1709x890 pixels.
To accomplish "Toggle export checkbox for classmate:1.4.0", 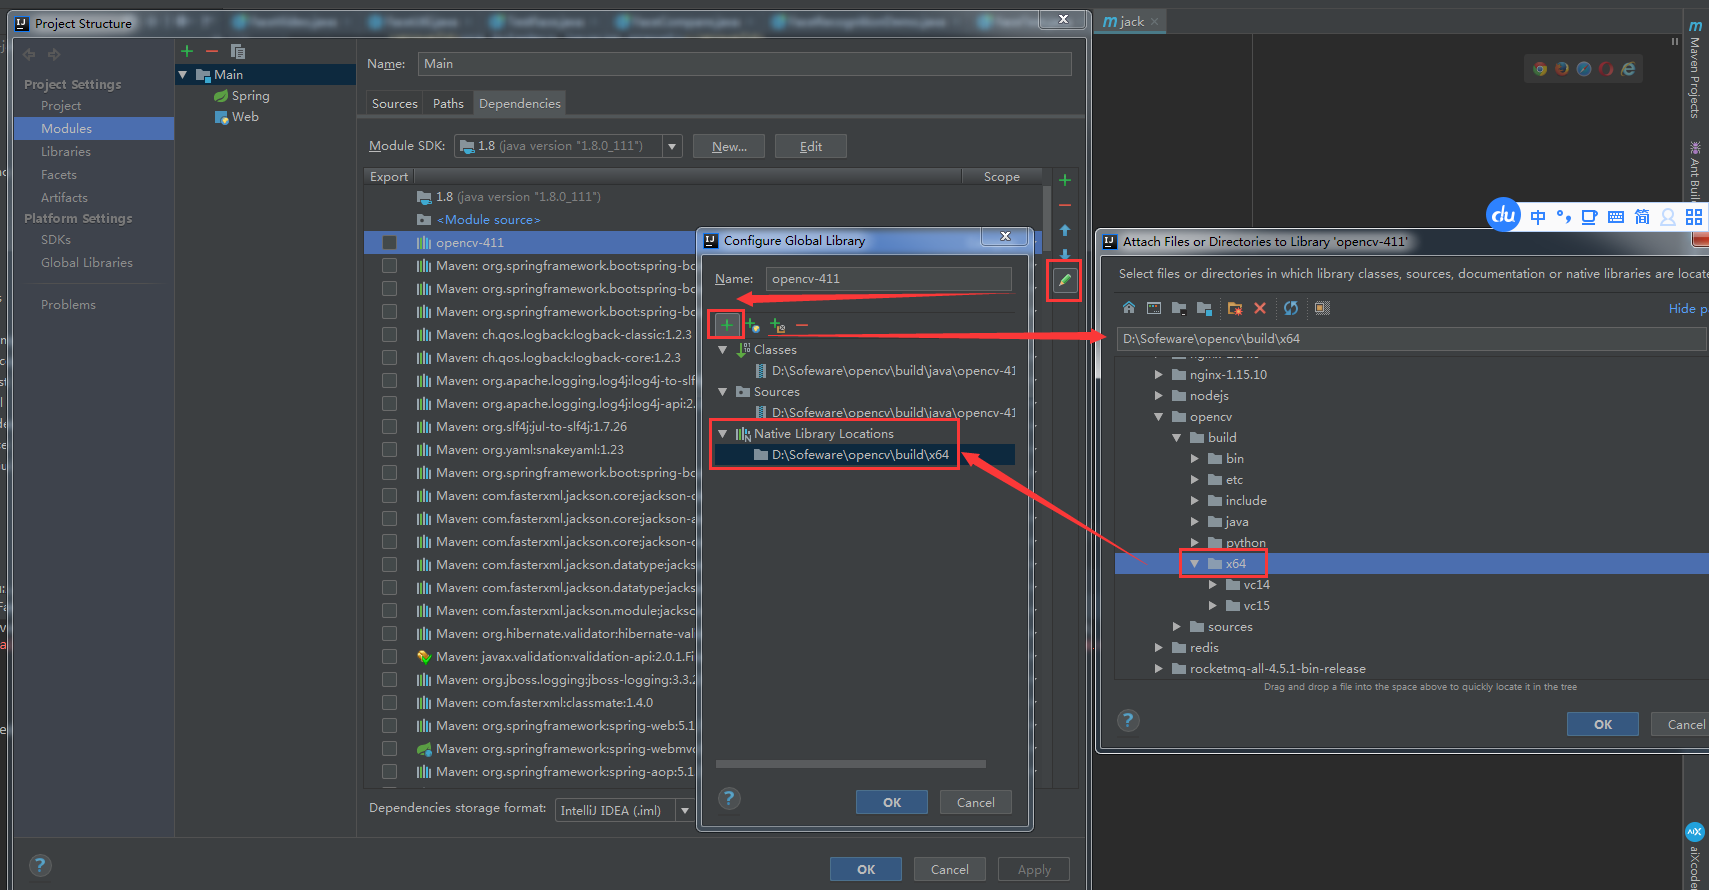I will pyautogui.click(x=390, y=703).
